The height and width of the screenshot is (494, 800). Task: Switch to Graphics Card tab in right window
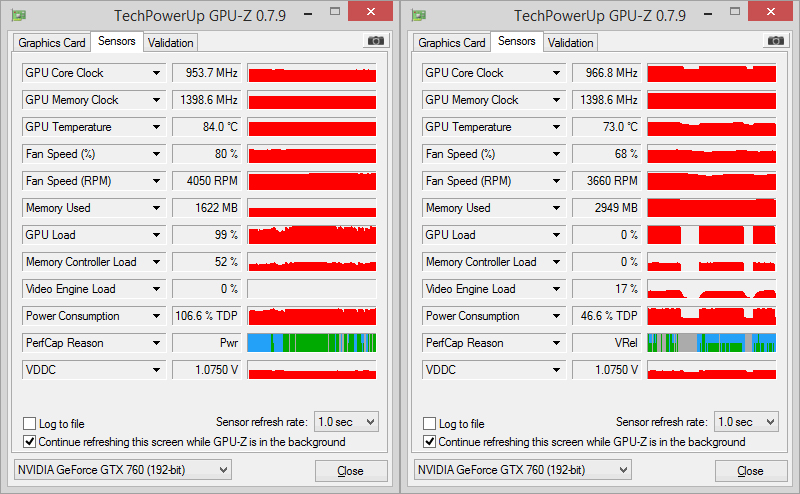pyautogui.click(x=452, y=43)
